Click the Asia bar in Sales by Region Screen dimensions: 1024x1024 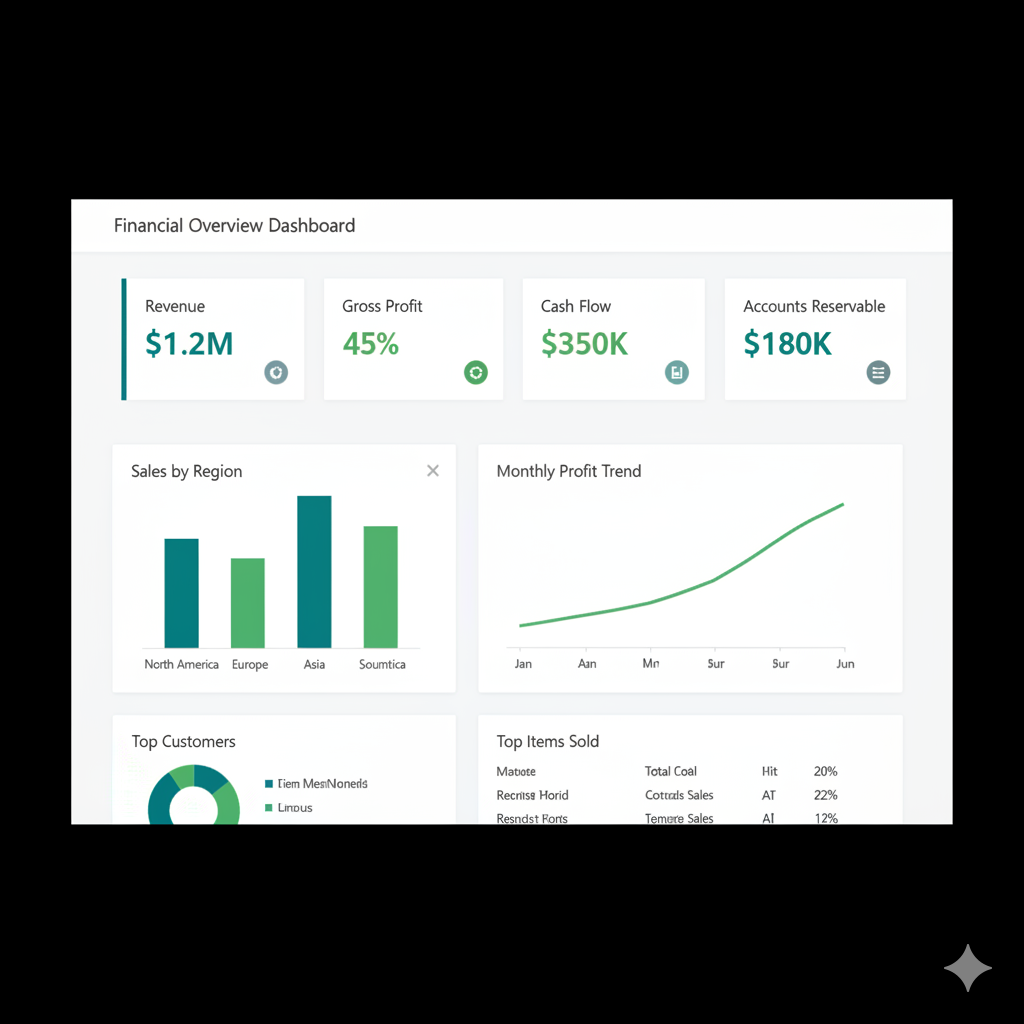(x=314, y=570)
